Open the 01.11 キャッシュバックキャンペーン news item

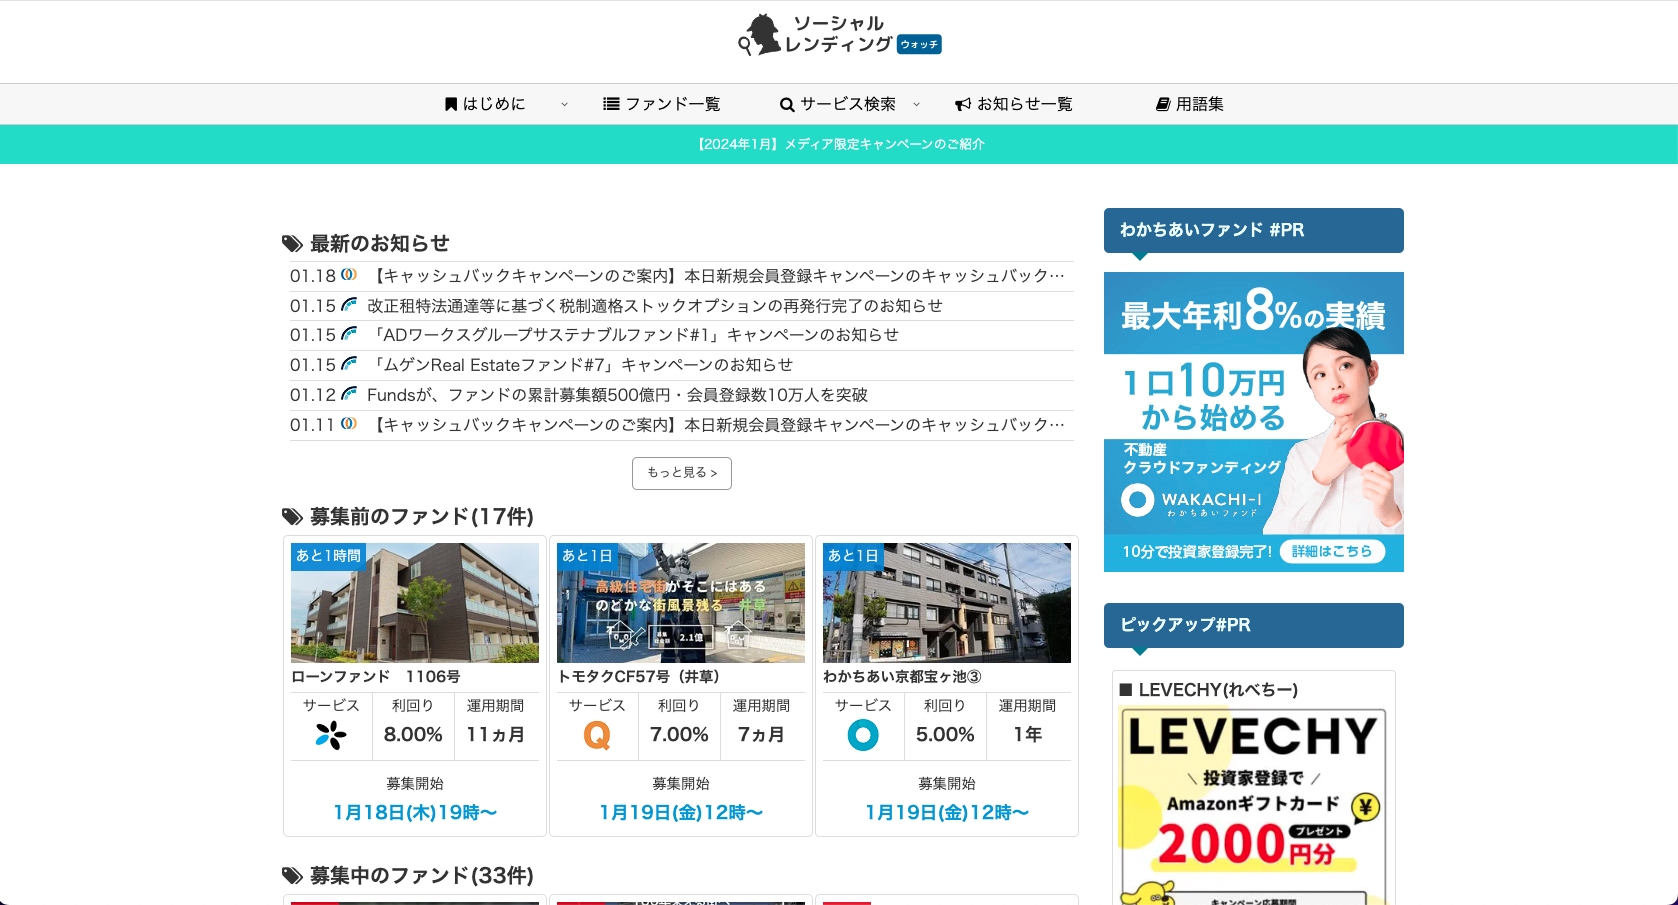(x=717, y=425)
